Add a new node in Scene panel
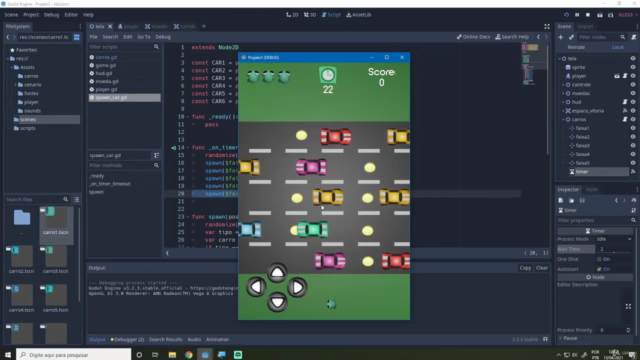640x360 pixels. pyautogui.click(x=560, y=37)
